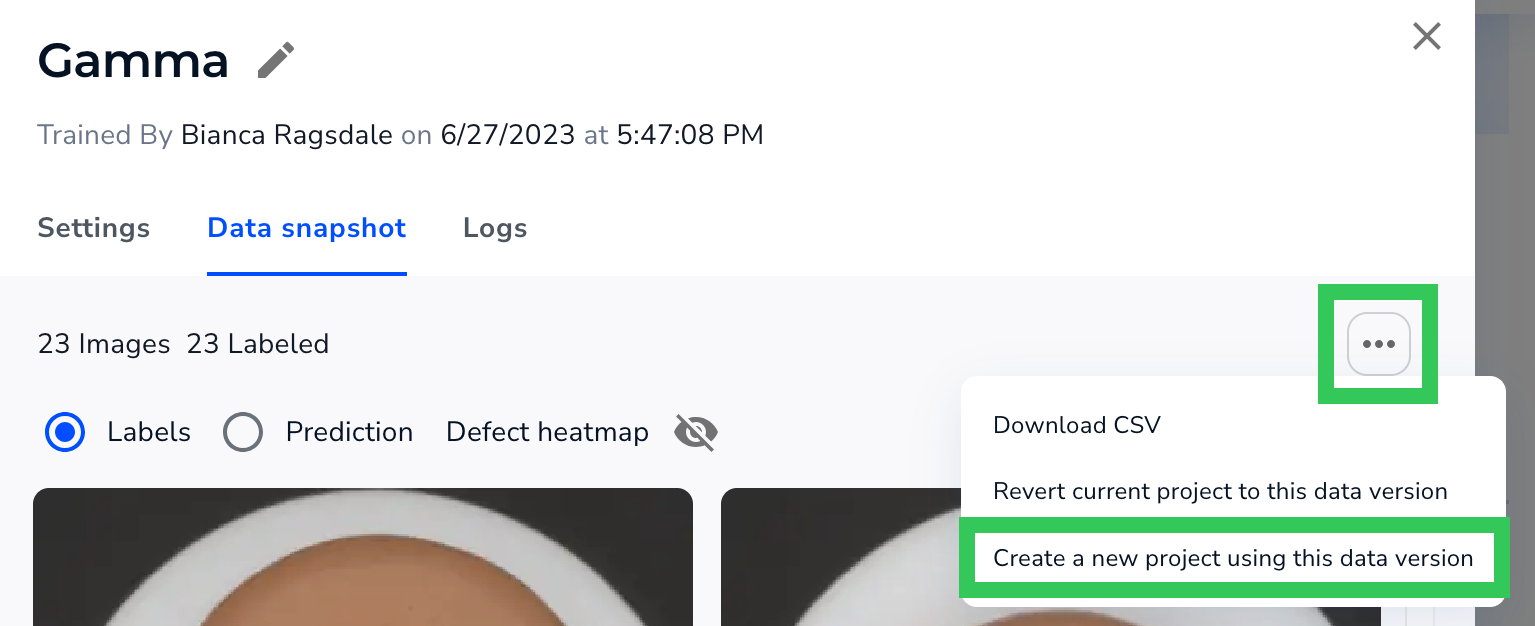Click the 23 Labeled image count
The image size is (1535, 626).
pos(258,344)
